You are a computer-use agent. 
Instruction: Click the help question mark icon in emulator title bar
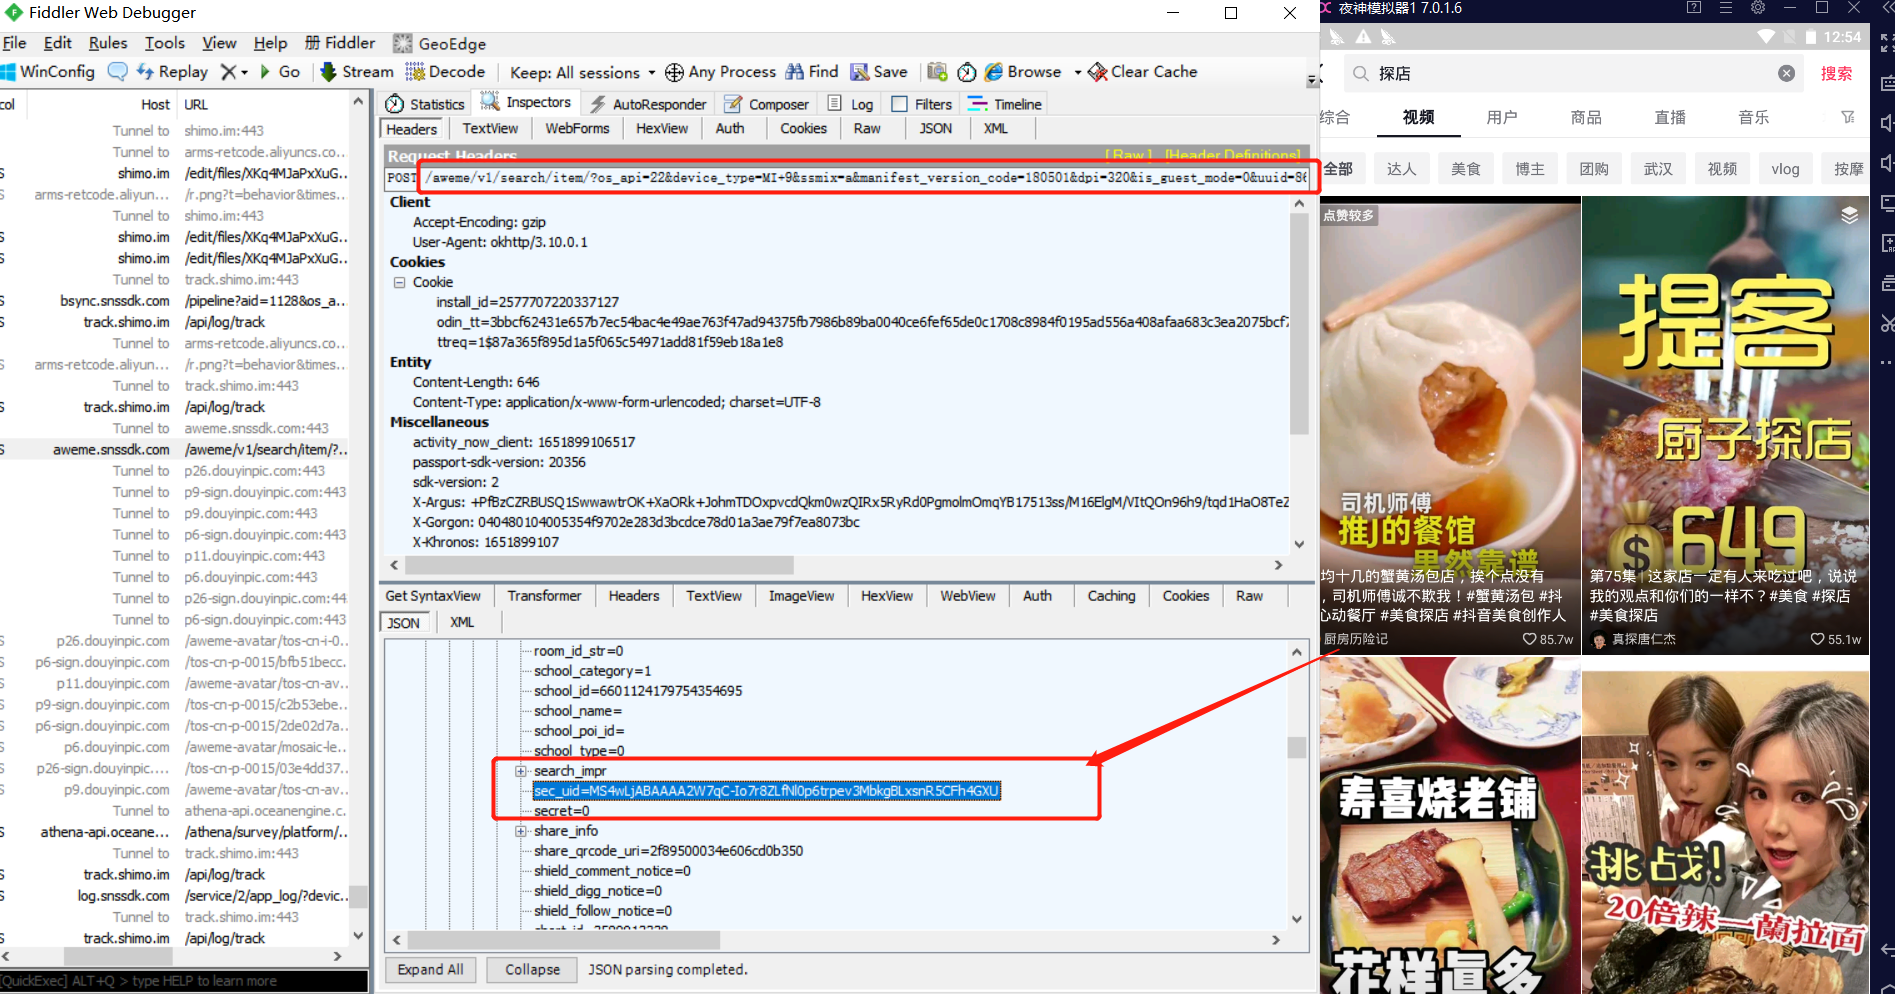pyautogui.click(x=1694, y=8)
